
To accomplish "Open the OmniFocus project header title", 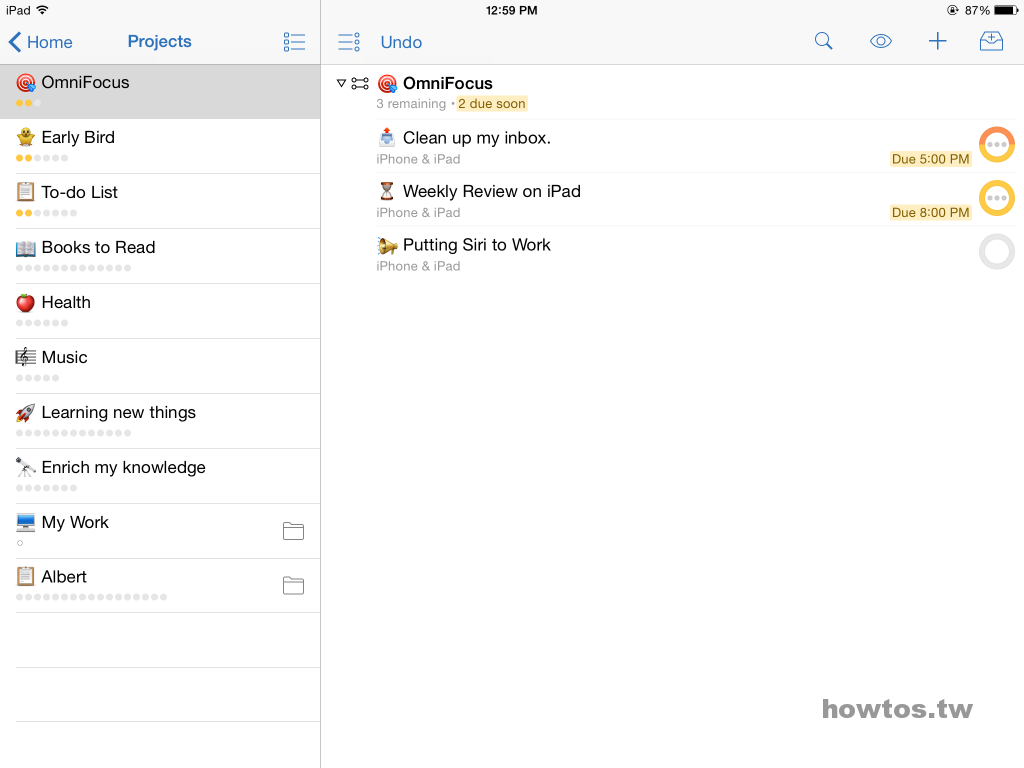I will [447, 83].
